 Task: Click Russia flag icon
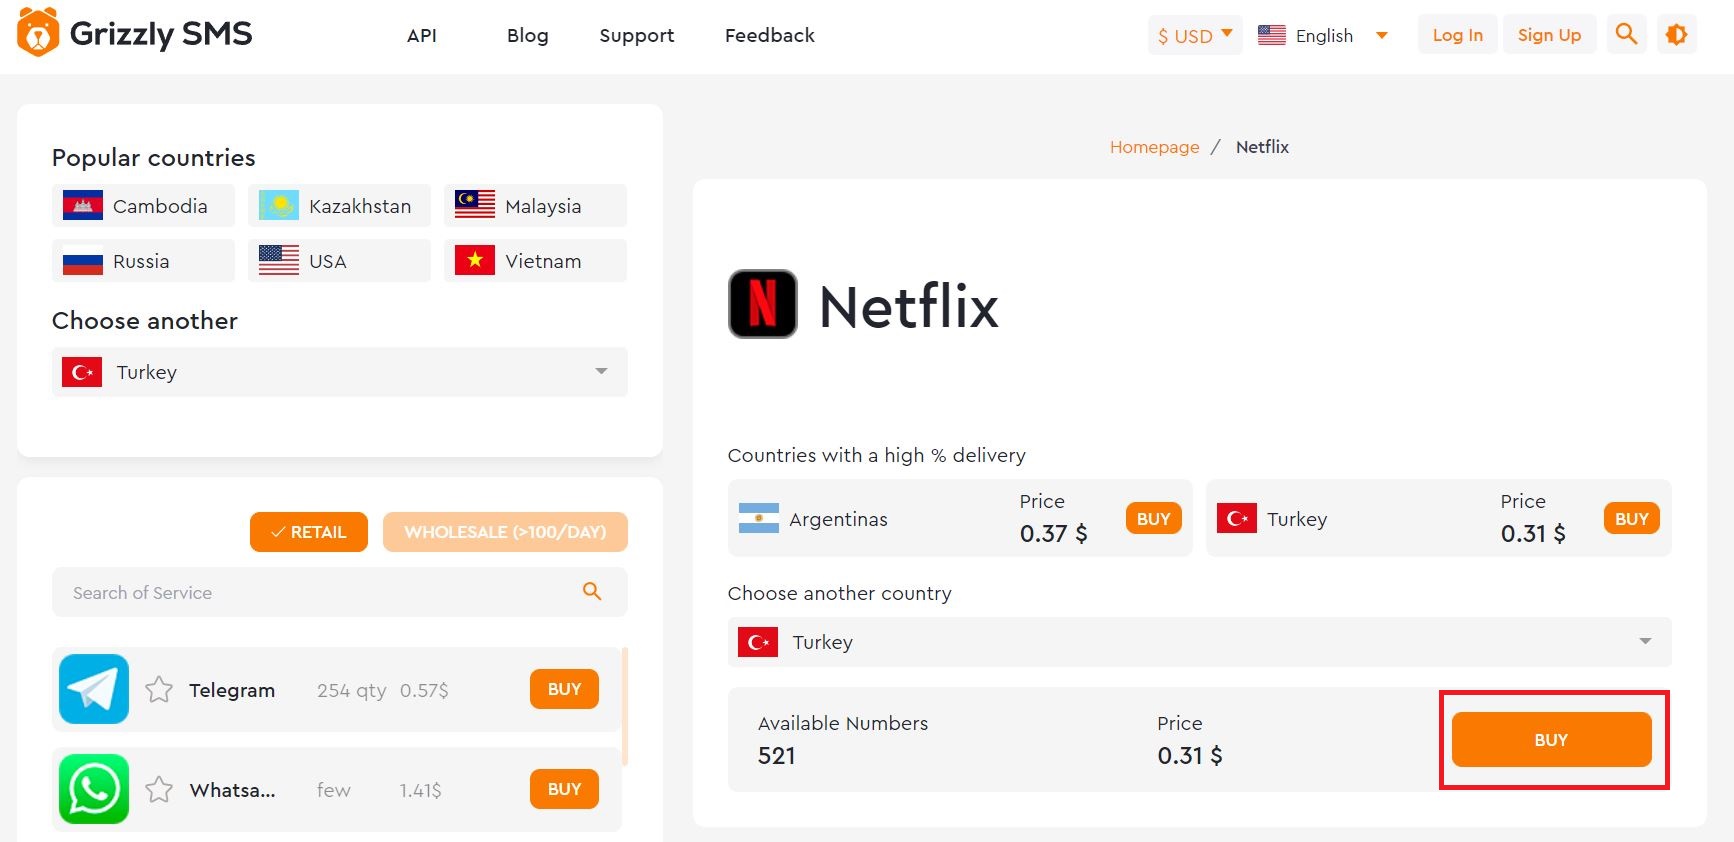coord(83,260)
